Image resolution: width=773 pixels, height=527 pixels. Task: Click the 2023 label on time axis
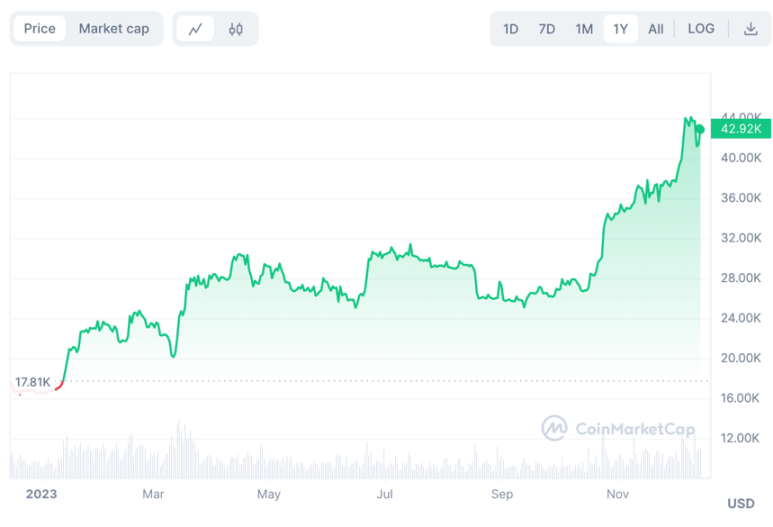coord(41,494)
